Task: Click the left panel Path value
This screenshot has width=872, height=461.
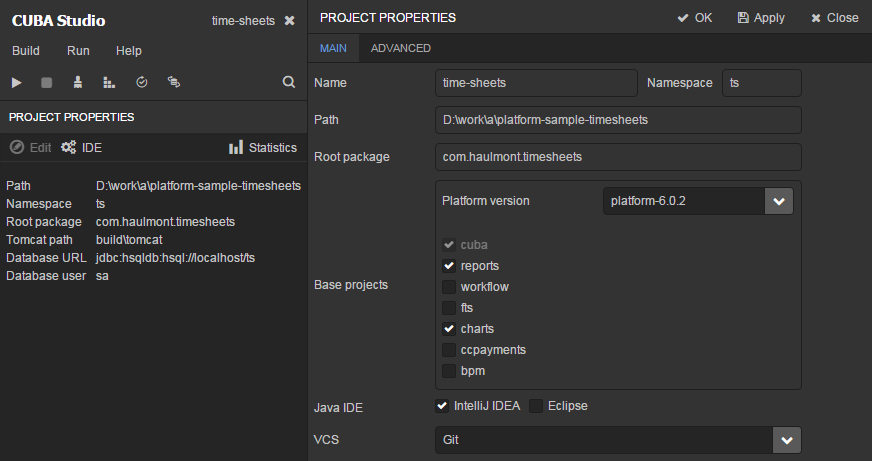Action: coord(199,186)
